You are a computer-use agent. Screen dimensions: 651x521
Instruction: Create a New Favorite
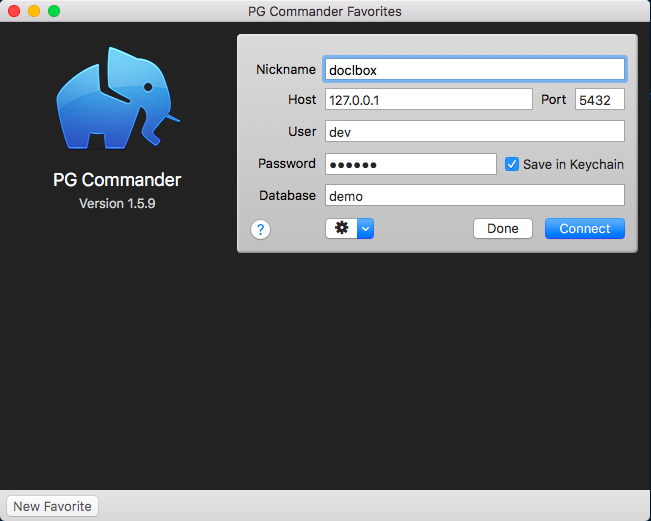pos(52,506)
